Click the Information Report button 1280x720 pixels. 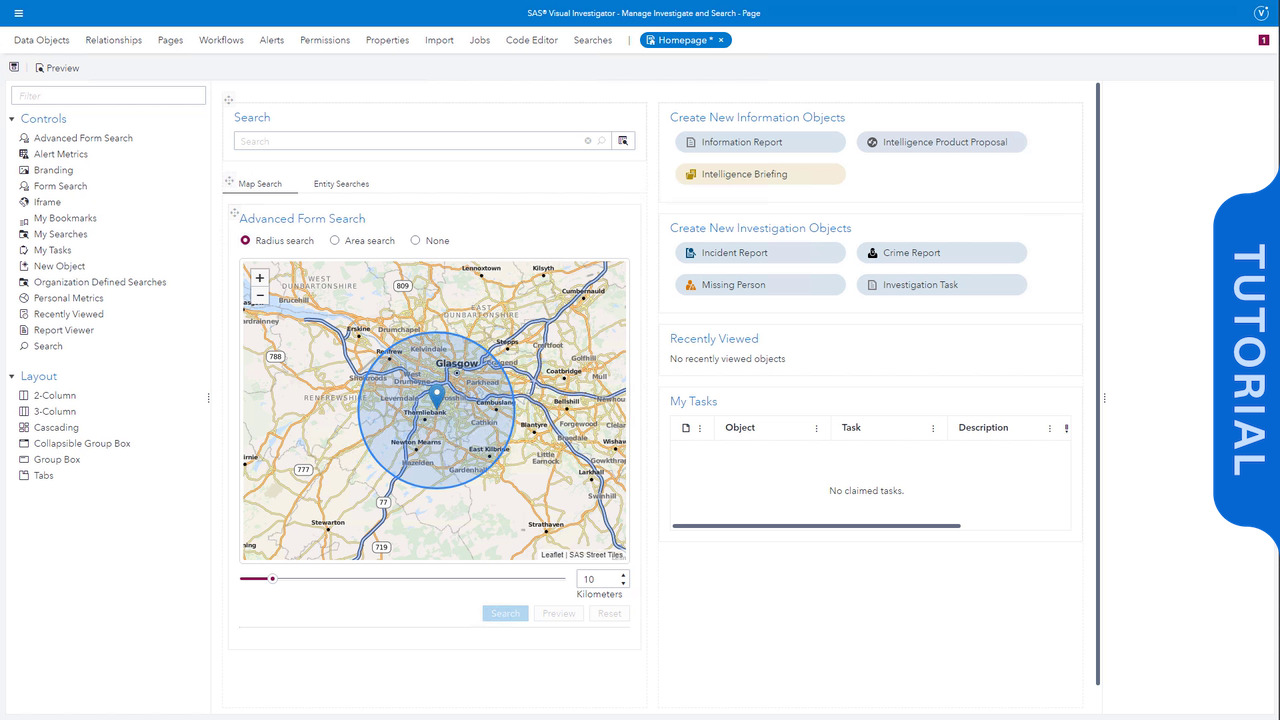click(x=760, y=142)
